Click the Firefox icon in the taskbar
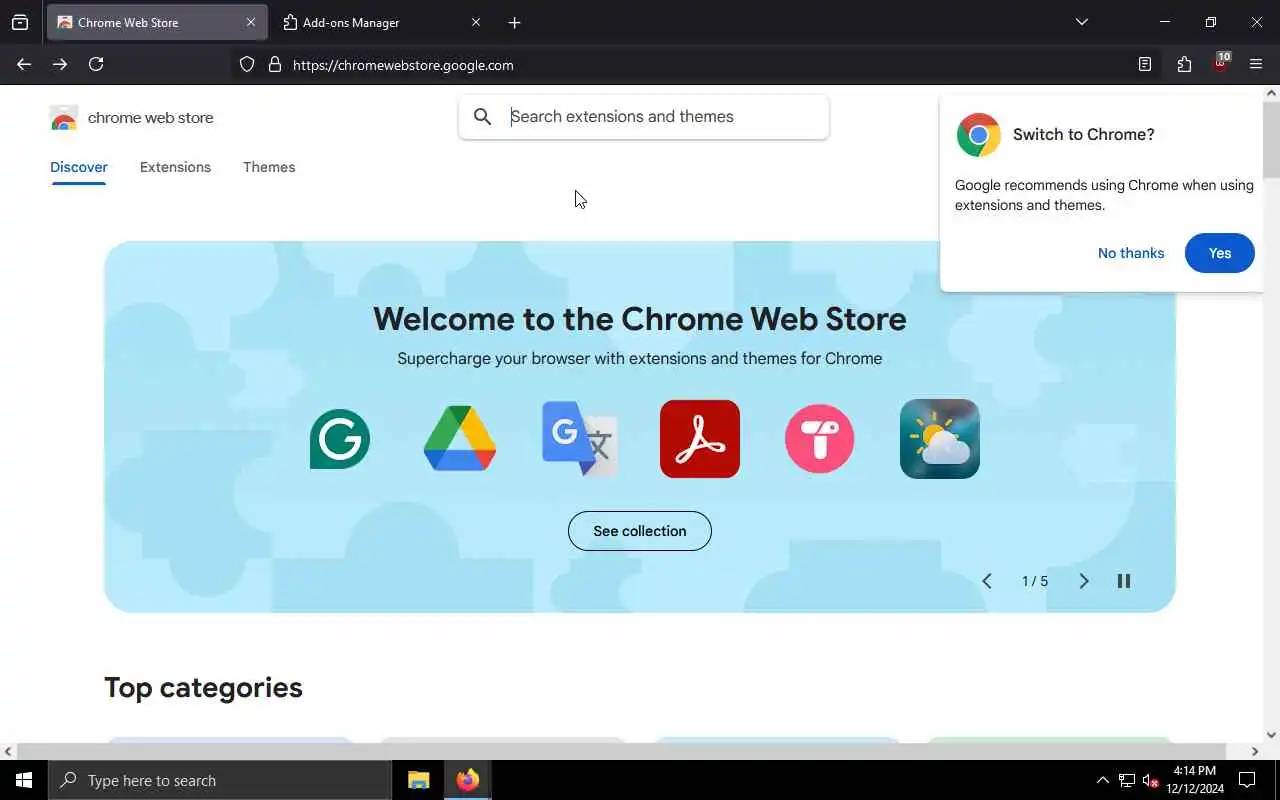The image size is (1280, 800). click(467, 780)
